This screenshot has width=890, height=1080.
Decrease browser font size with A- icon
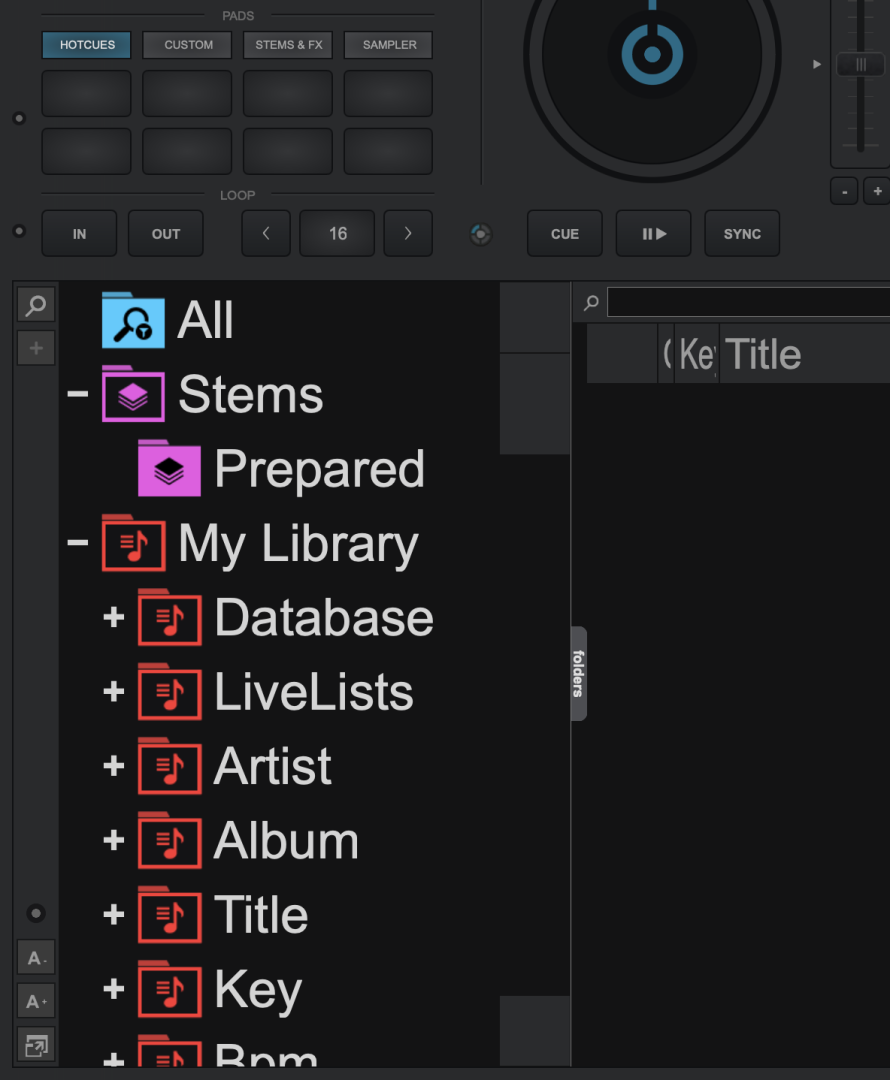click(36, 958)
